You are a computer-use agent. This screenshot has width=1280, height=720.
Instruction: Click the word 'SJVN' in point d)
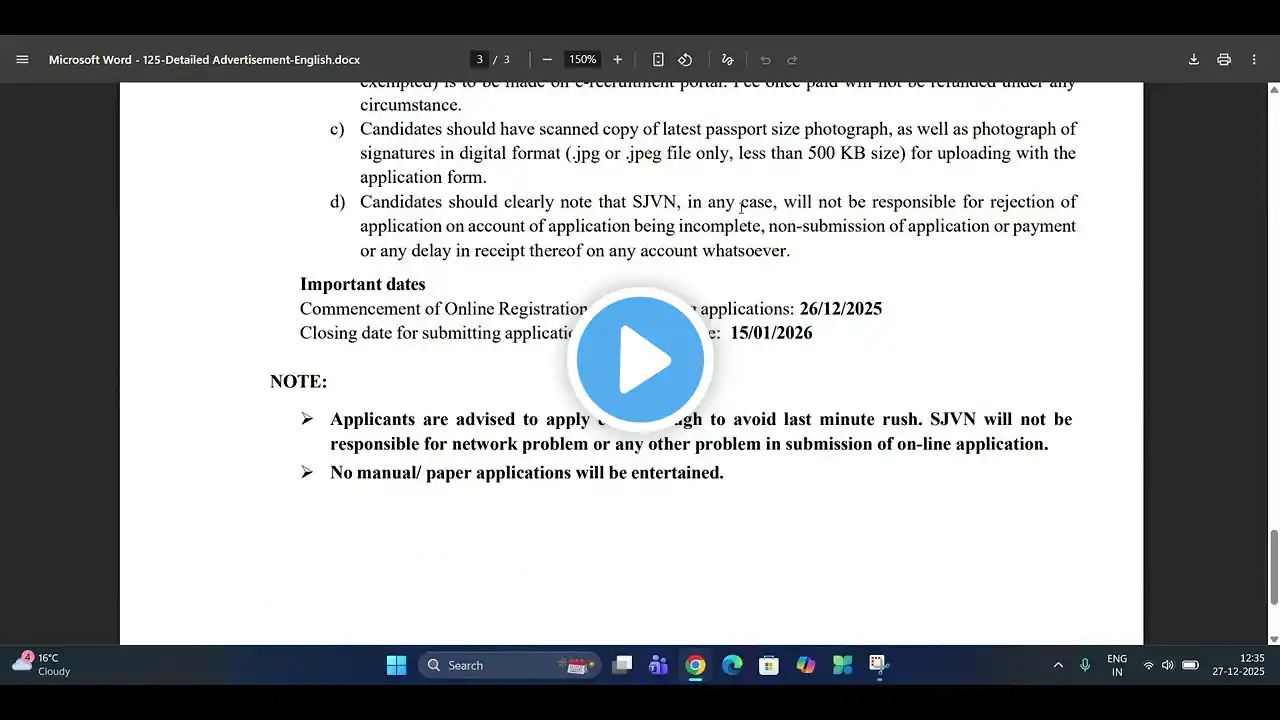coord(655,202)
